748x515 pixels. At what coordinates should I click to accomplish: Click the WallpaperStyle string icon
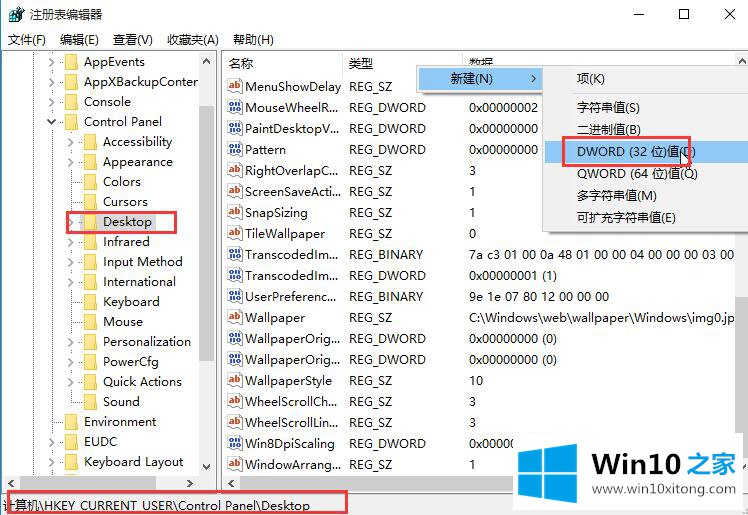tap(234, 380)
